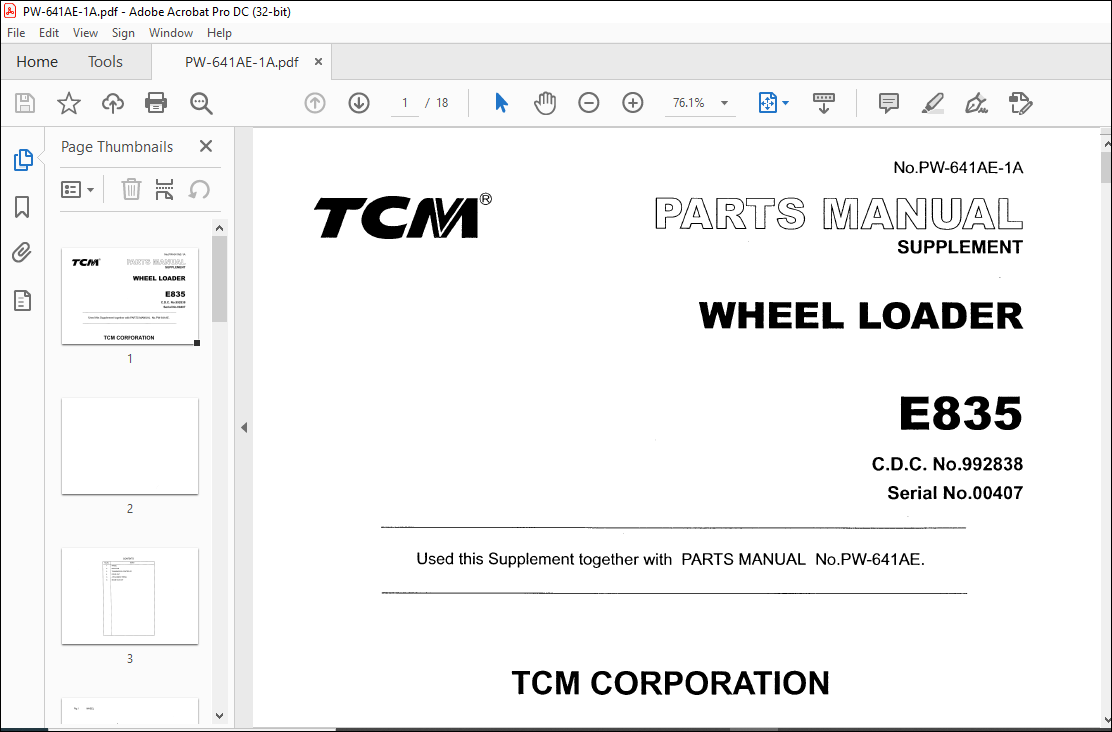Open the thumbnail options dropdown
The image size is (1112, 732).
77,189
